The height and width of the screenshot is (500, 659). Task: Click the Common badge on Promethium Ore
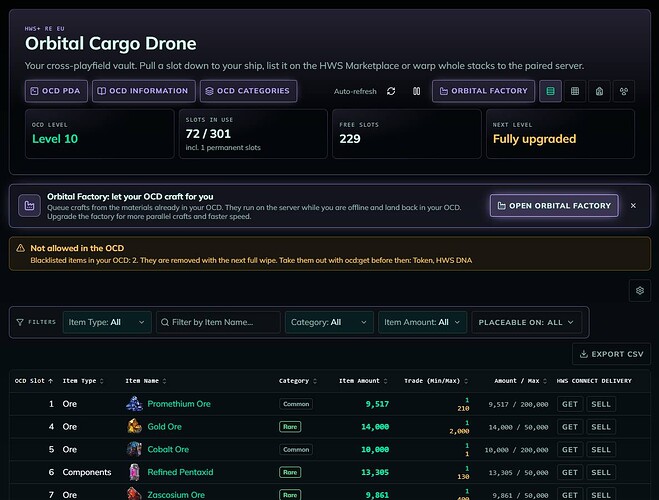tap(296, 404)
